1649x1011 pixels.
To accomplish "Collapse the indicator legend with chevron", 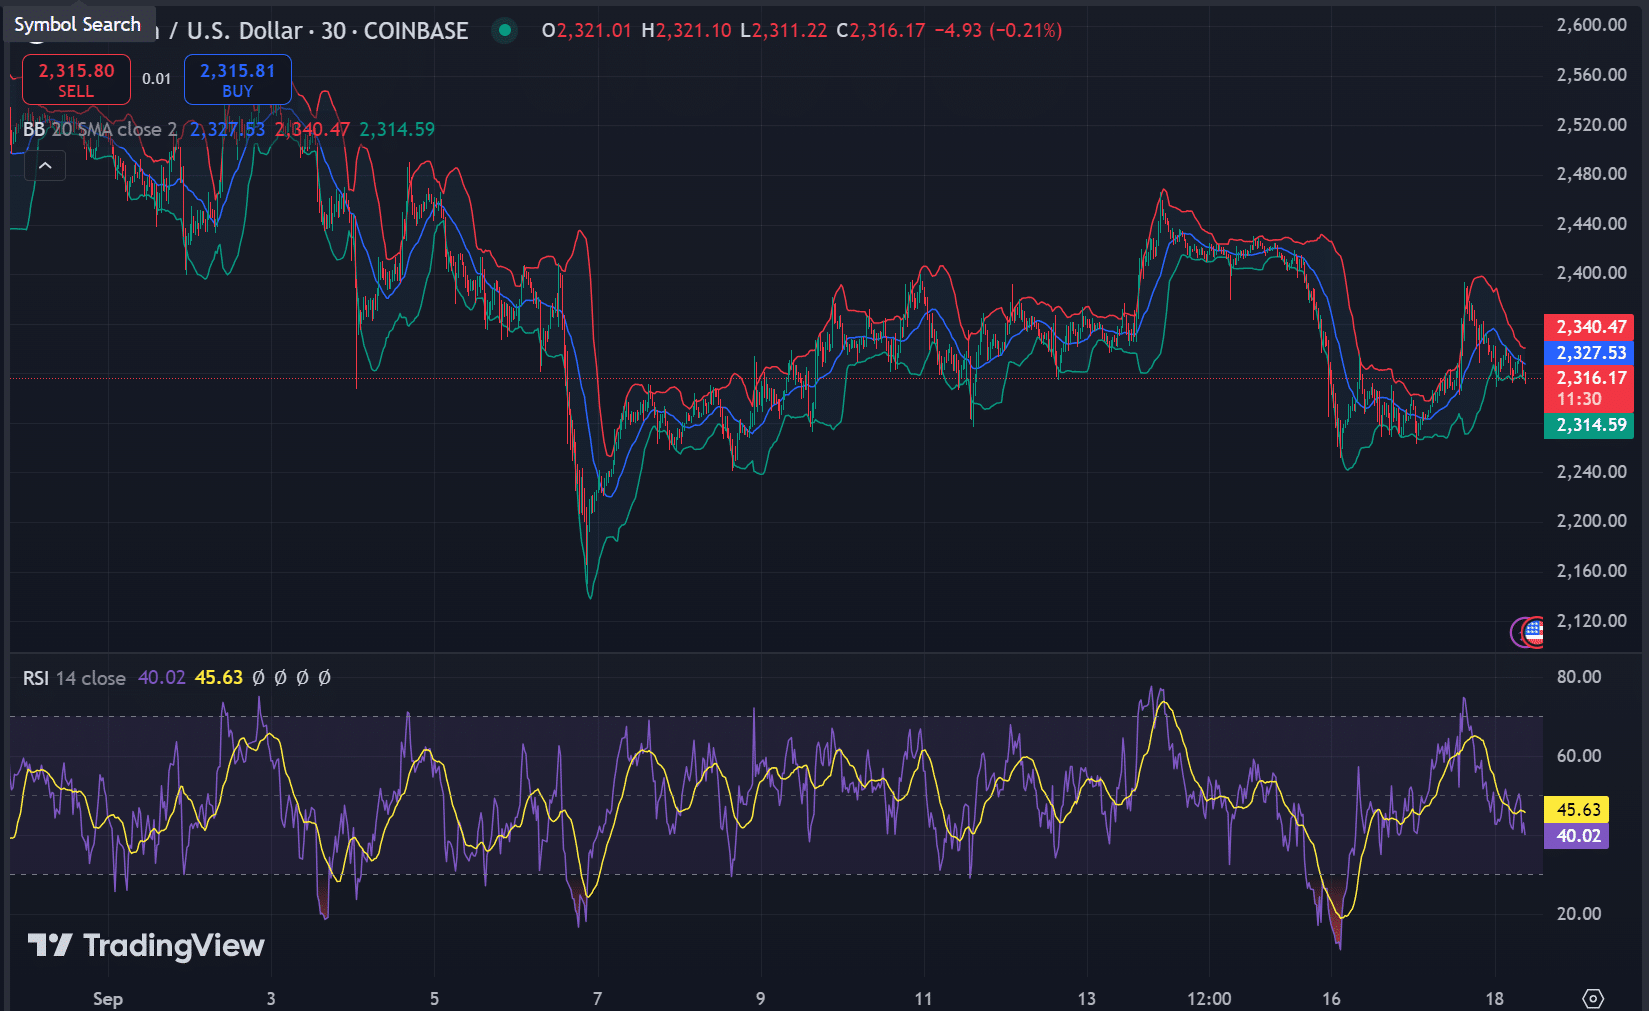I will [x=45, y=166].
